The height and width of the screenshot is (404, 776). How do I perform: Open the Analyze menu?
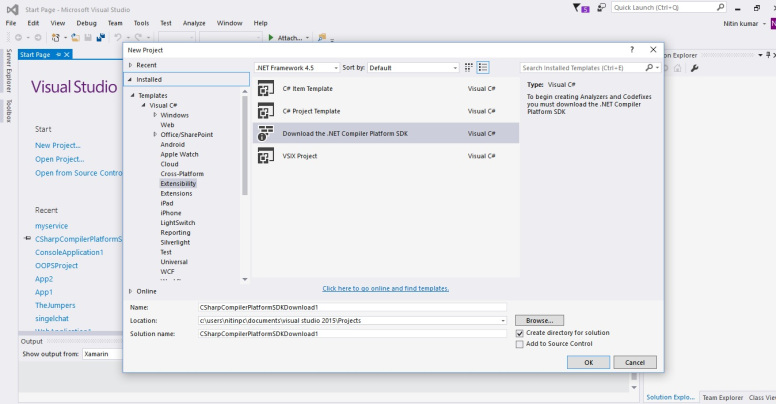[x=194, y=23]
